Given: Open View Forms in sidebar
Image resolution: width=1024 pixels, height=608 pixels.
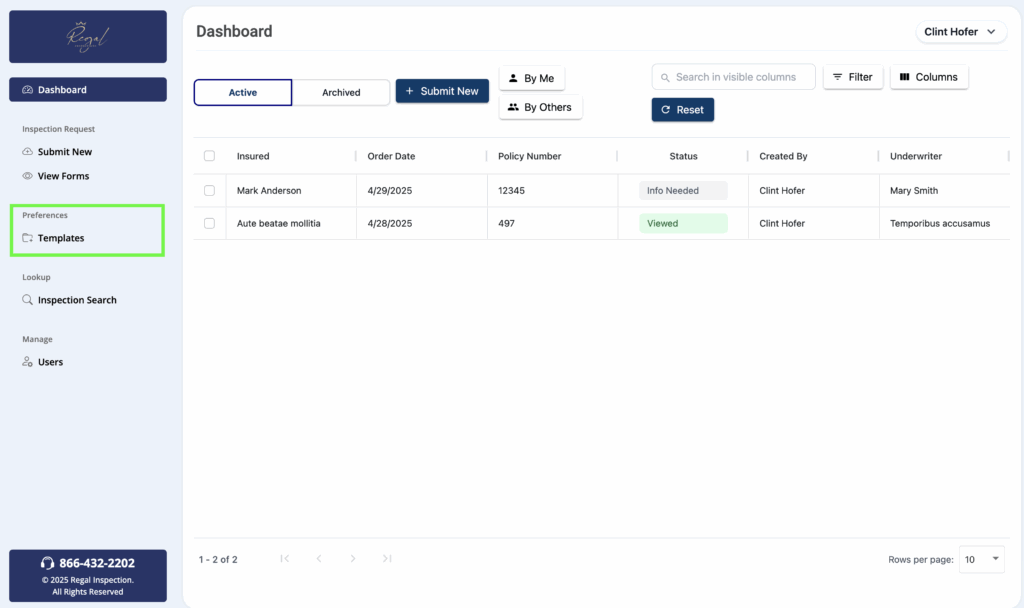Looking at the screenshot, I should click(63, 176).
